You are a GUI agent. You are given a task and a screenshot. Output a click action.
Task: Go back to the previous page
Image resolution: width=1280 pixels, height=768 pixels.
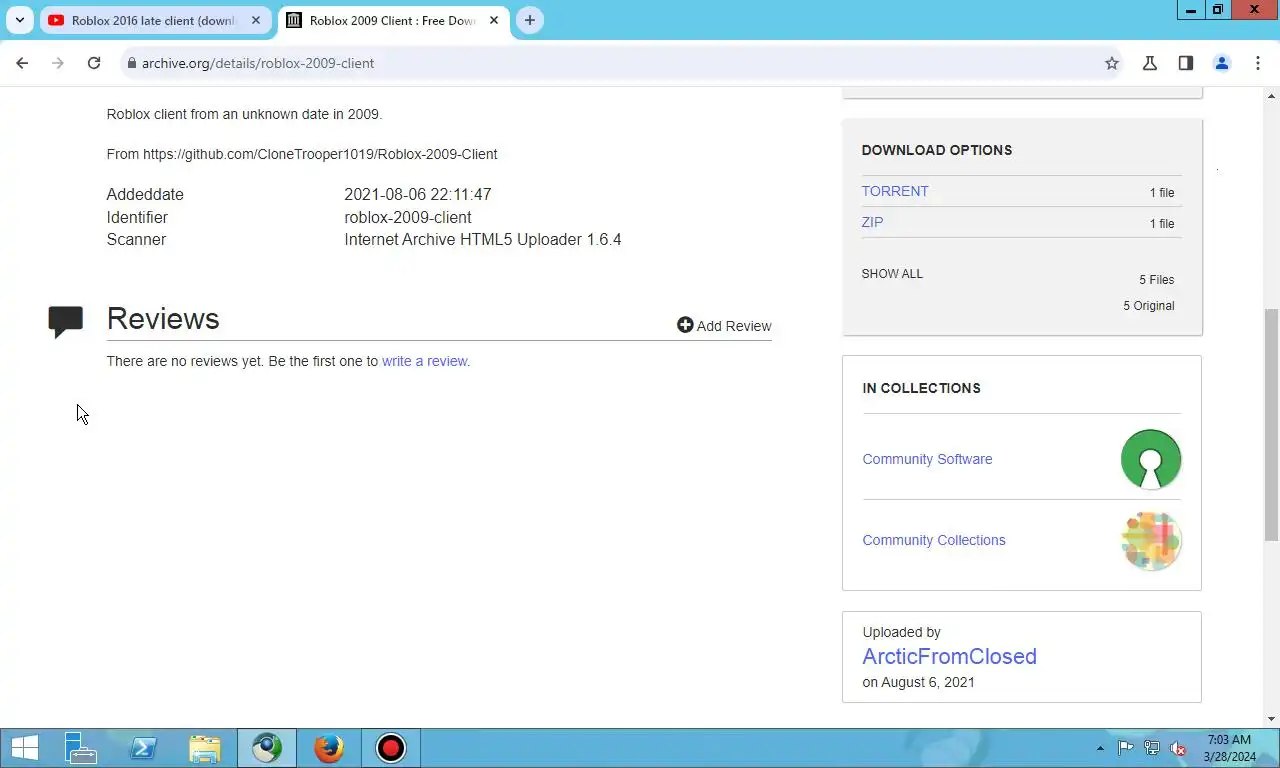coord(22,63)
